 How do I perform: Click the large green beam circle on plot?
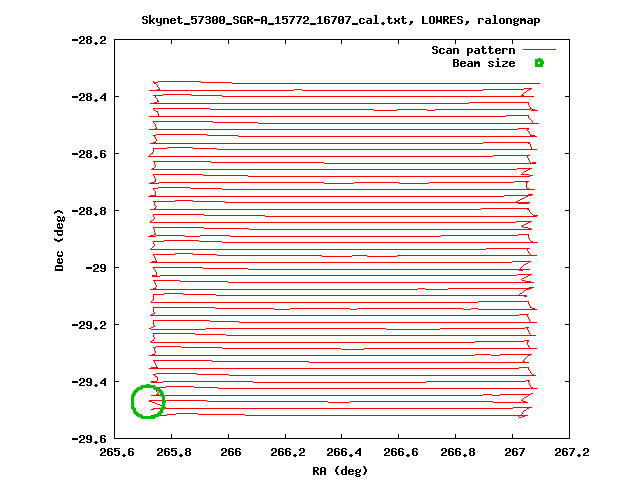click(x=148, y=402)
